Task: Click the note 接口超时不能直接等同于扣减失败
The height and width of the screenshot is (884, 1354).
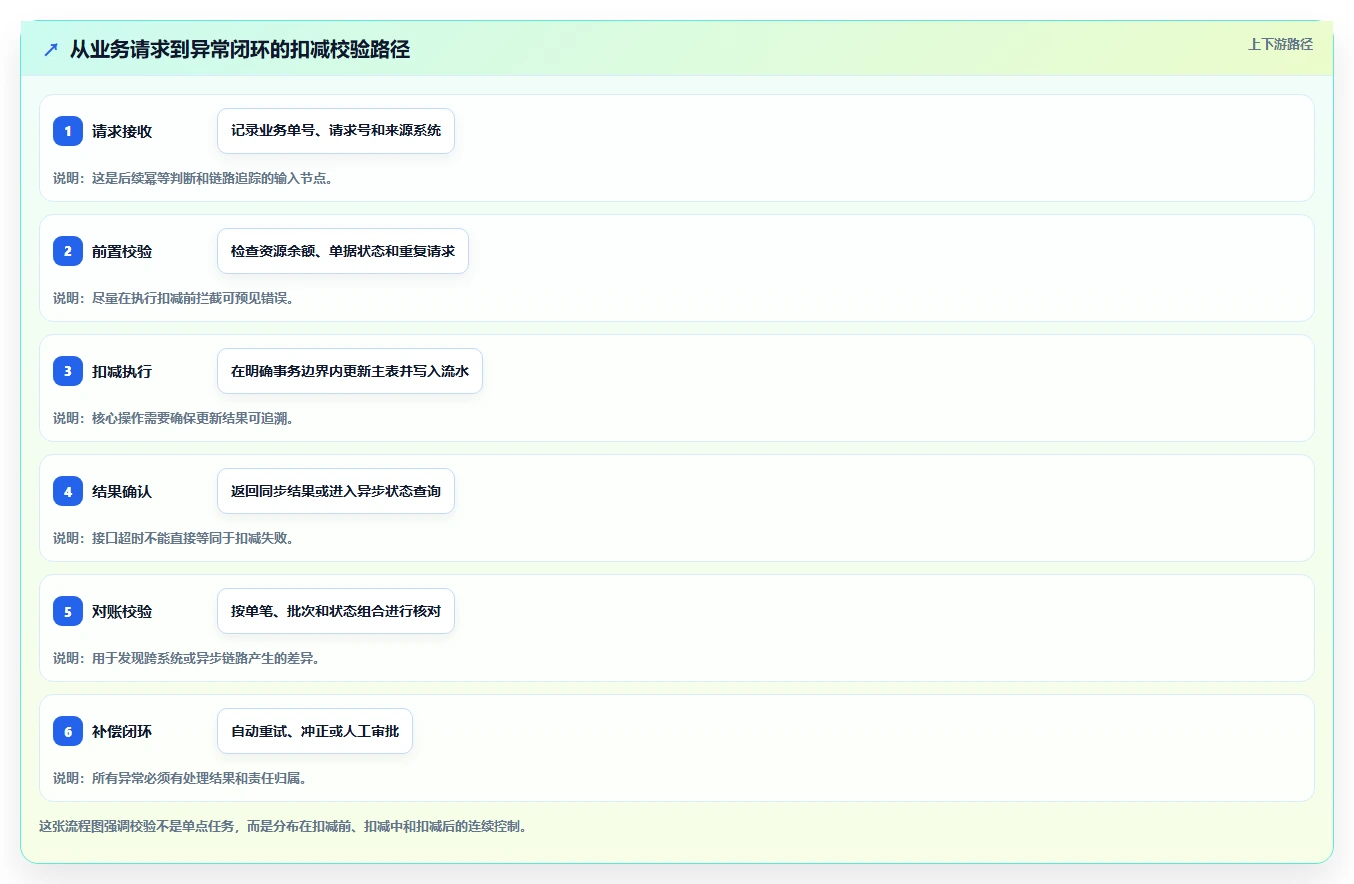Action: (x=173, y=538)
